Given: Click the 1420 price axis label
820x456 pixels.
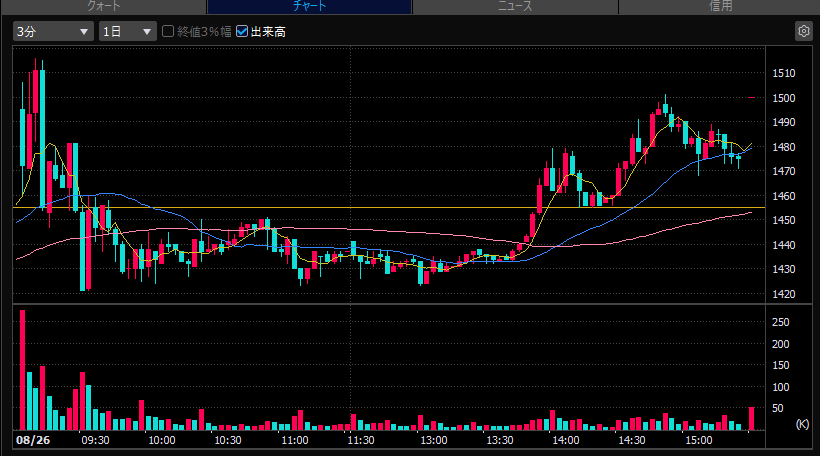Looking at the screenshot, I should point(783,294).
